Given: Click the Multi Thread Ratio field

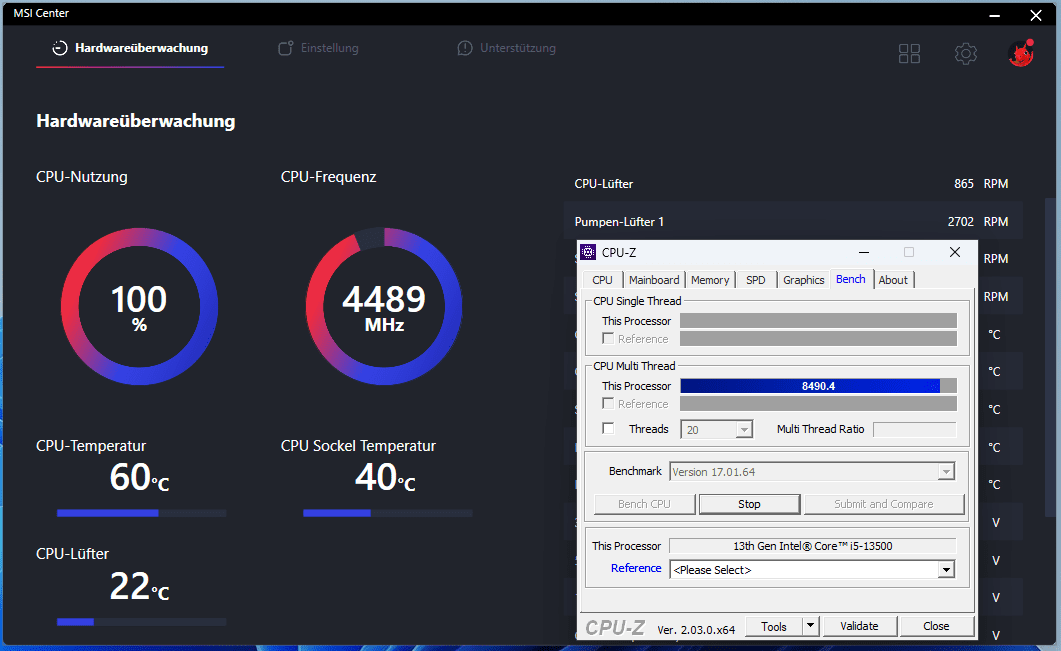Looking at the screenshot, I should [914, 429].
